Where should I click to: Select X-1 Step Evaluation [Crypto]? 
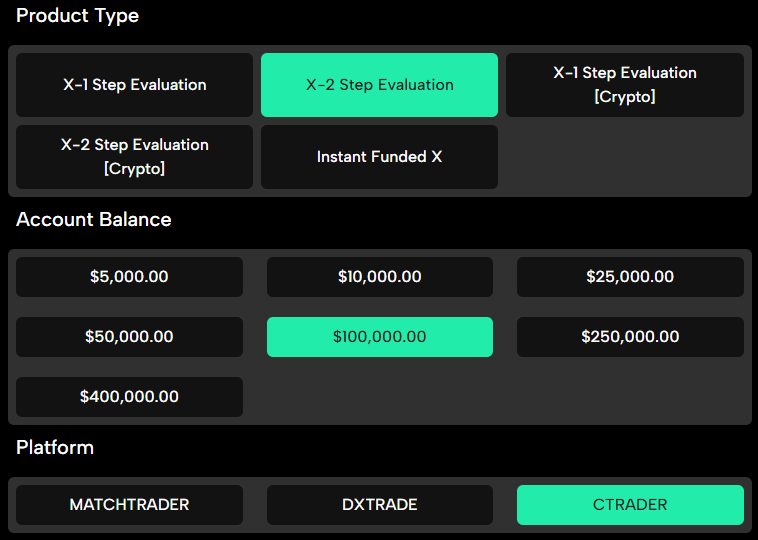625,85
